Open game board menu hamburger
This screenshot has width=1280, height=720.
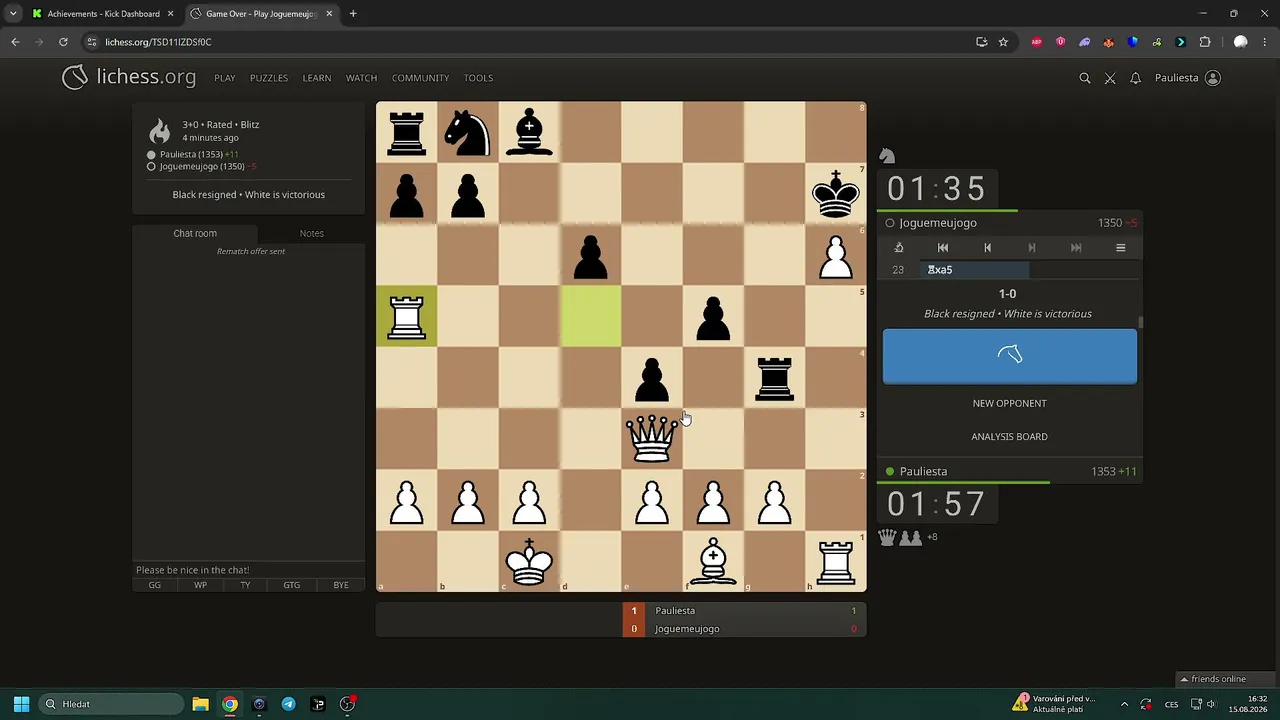(1120, 248)
